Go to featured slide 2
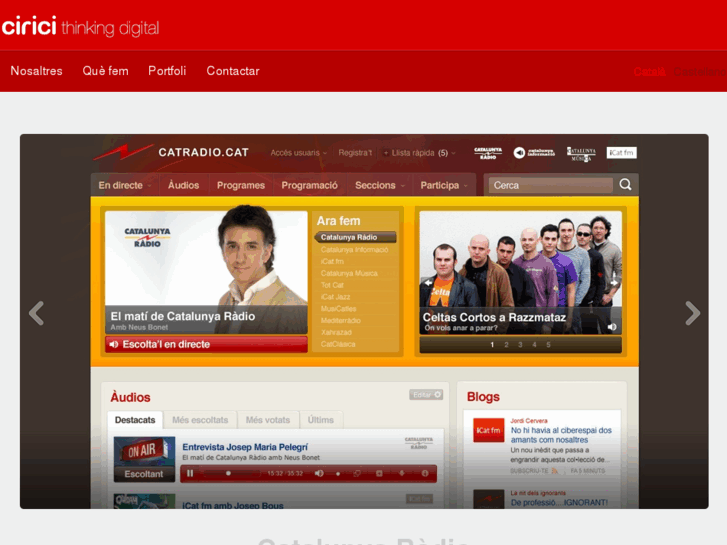The width and height of the screenshot is (727, 545). [506, 345]
